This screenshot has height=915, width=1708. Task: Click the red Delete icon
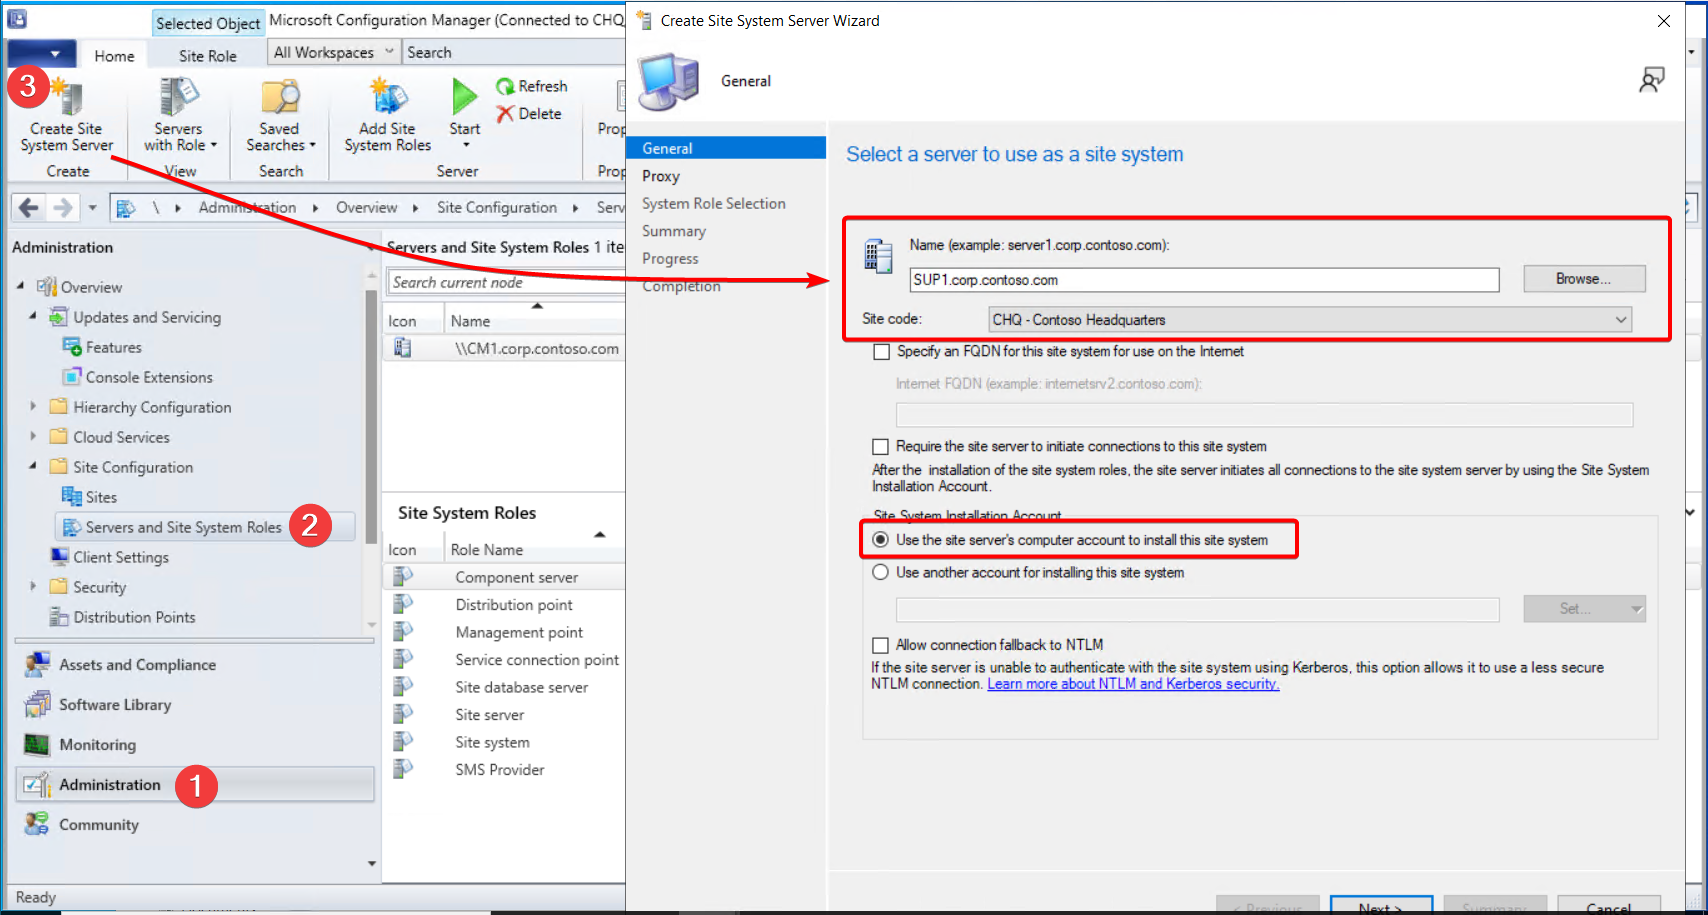click(505, 114)
